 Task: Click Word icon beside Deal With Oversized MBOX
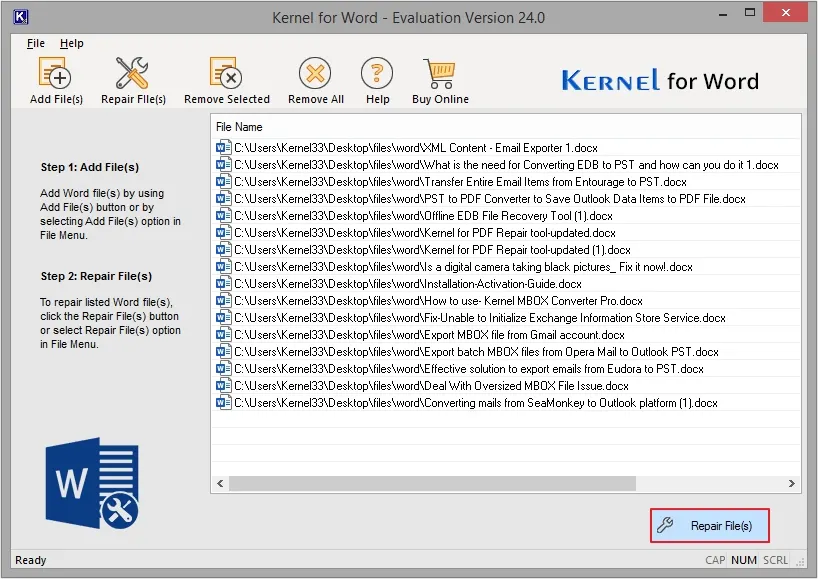(x=223, y=385)
